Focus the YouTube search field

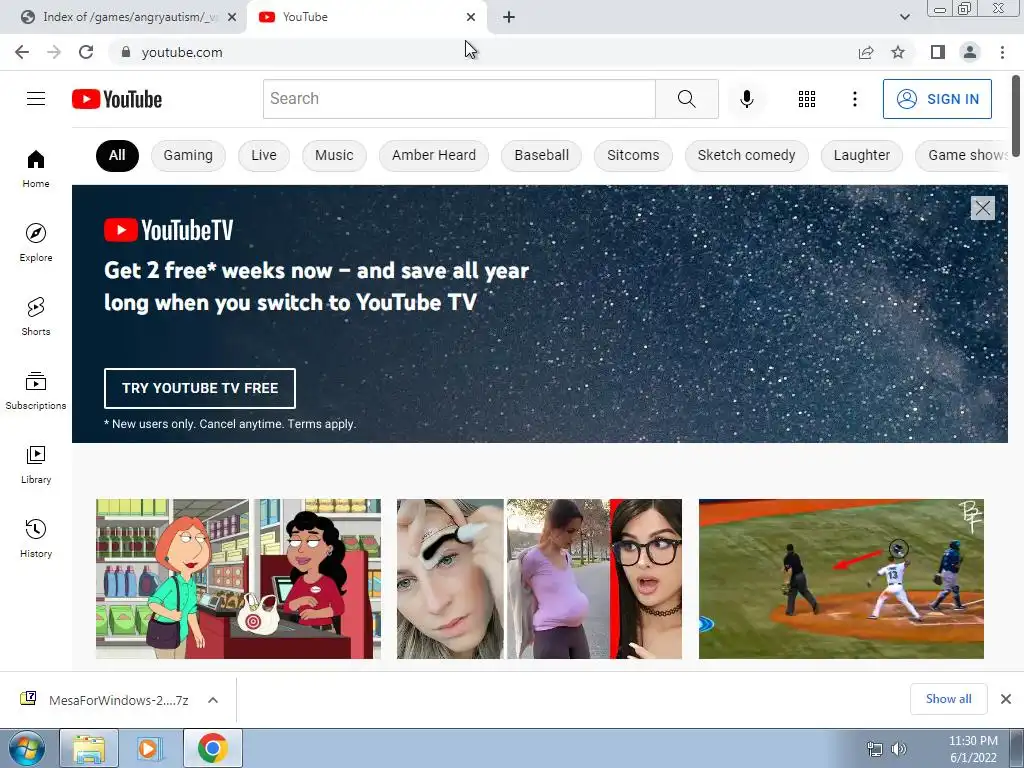459,99
